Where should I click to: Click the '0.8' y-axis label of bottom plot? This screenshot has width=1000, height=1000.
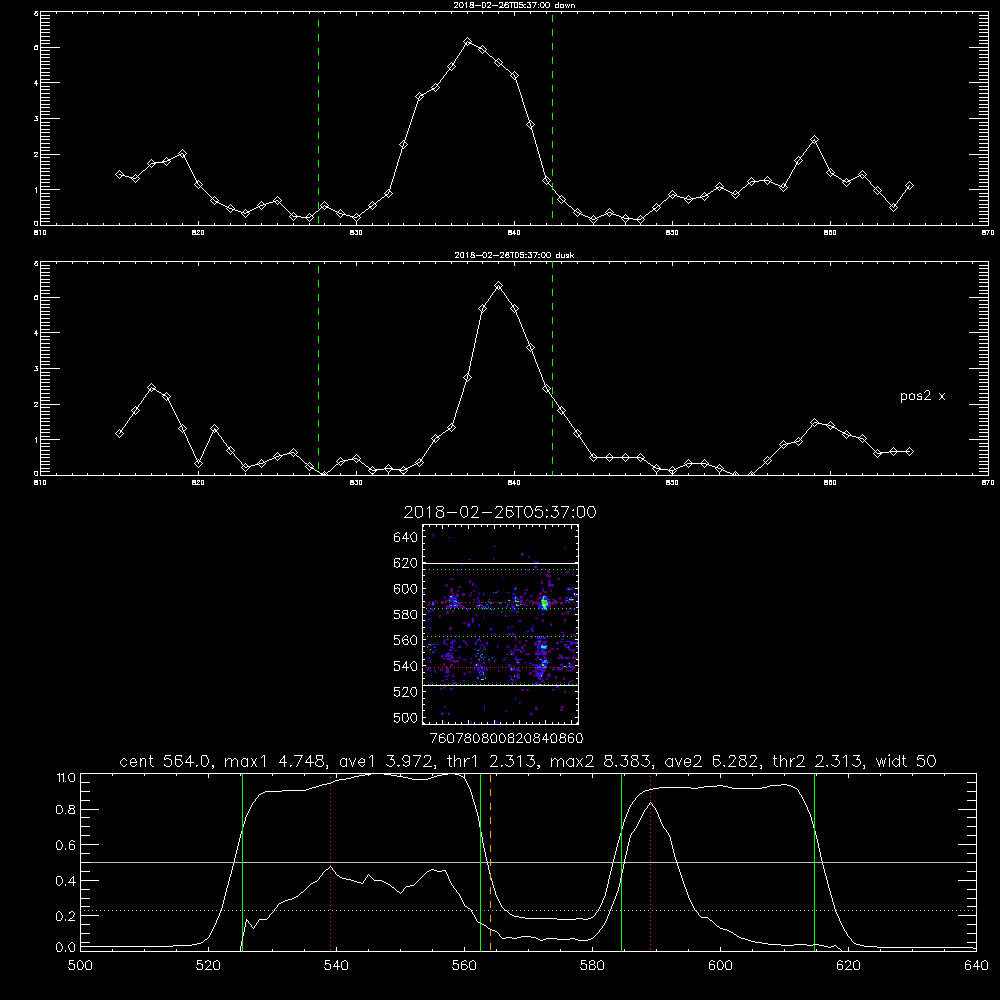(x=66, y=809)
